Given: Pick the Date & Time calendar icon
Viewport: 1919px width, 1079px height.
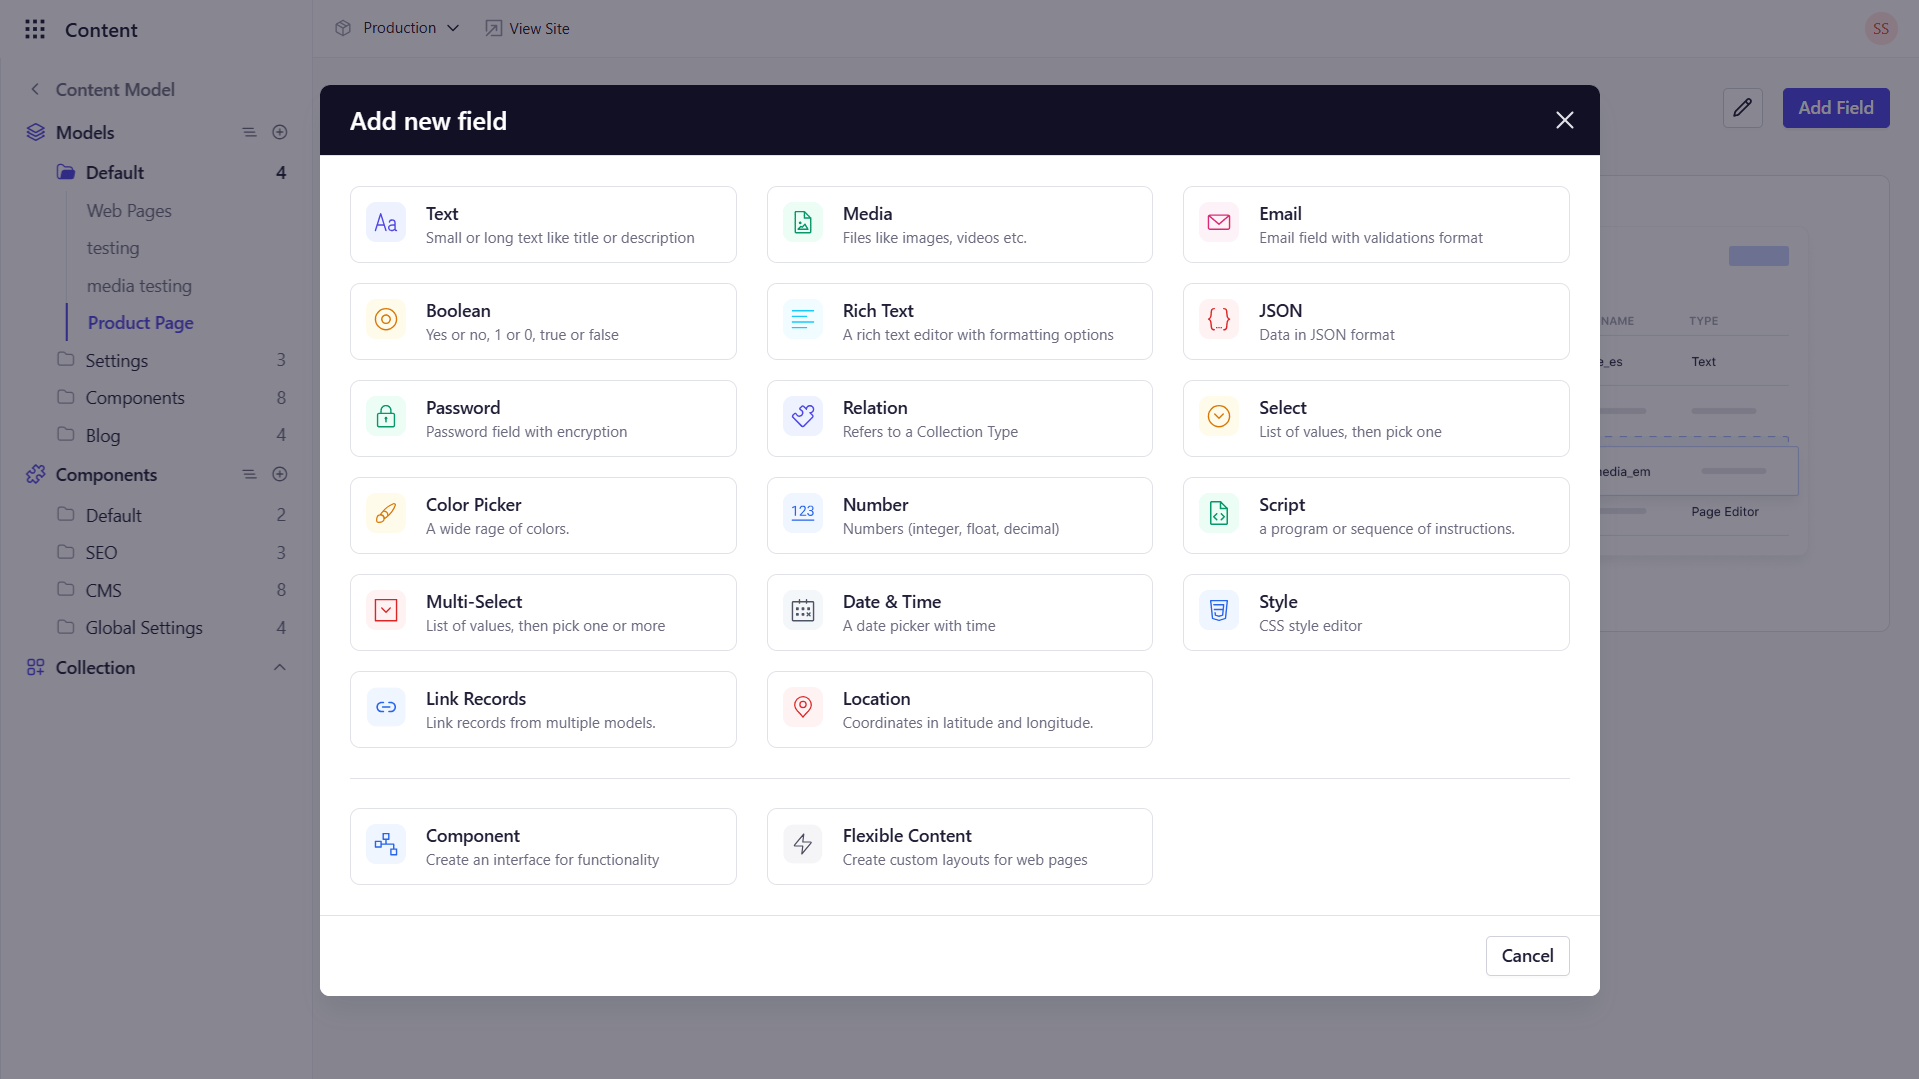Looking at the screenshot, I should pyautogui.click(x=803, y=611).
